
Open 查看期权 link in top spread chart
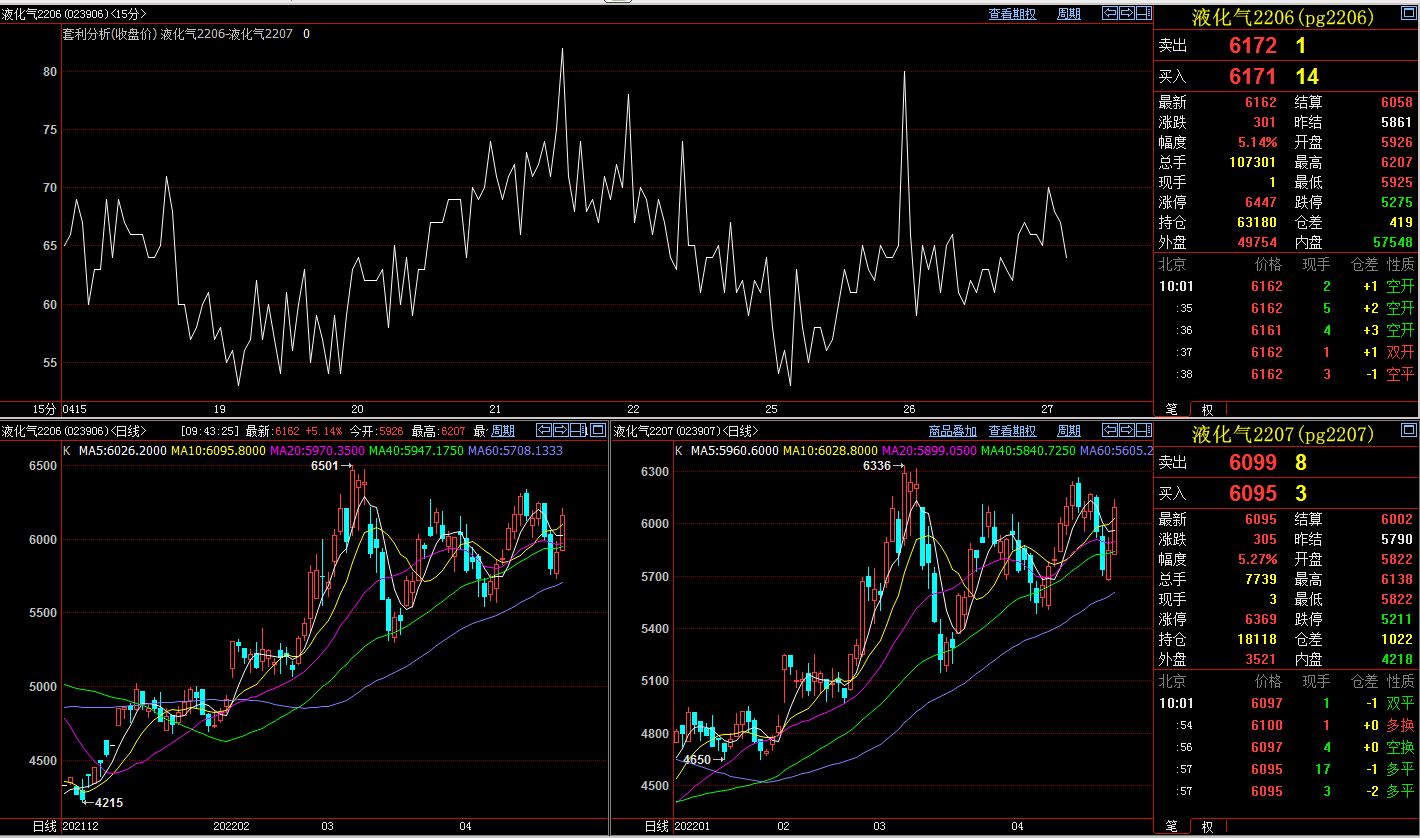1012,14
